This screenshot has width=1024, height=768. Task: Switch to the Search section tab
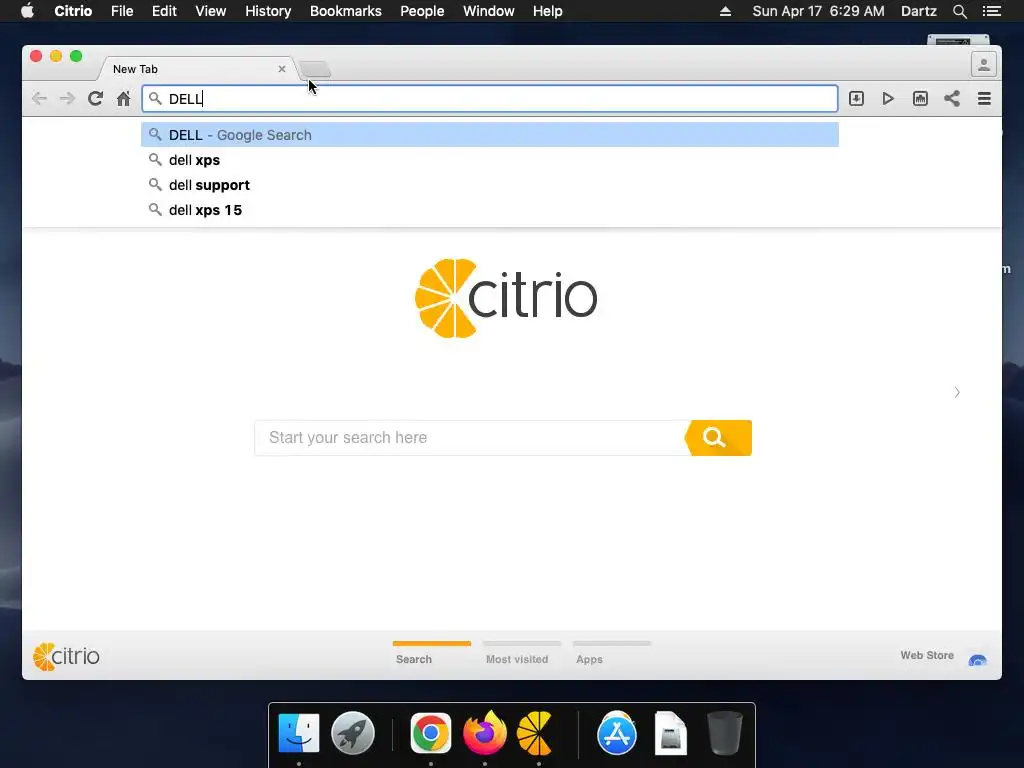click(431, 652)
